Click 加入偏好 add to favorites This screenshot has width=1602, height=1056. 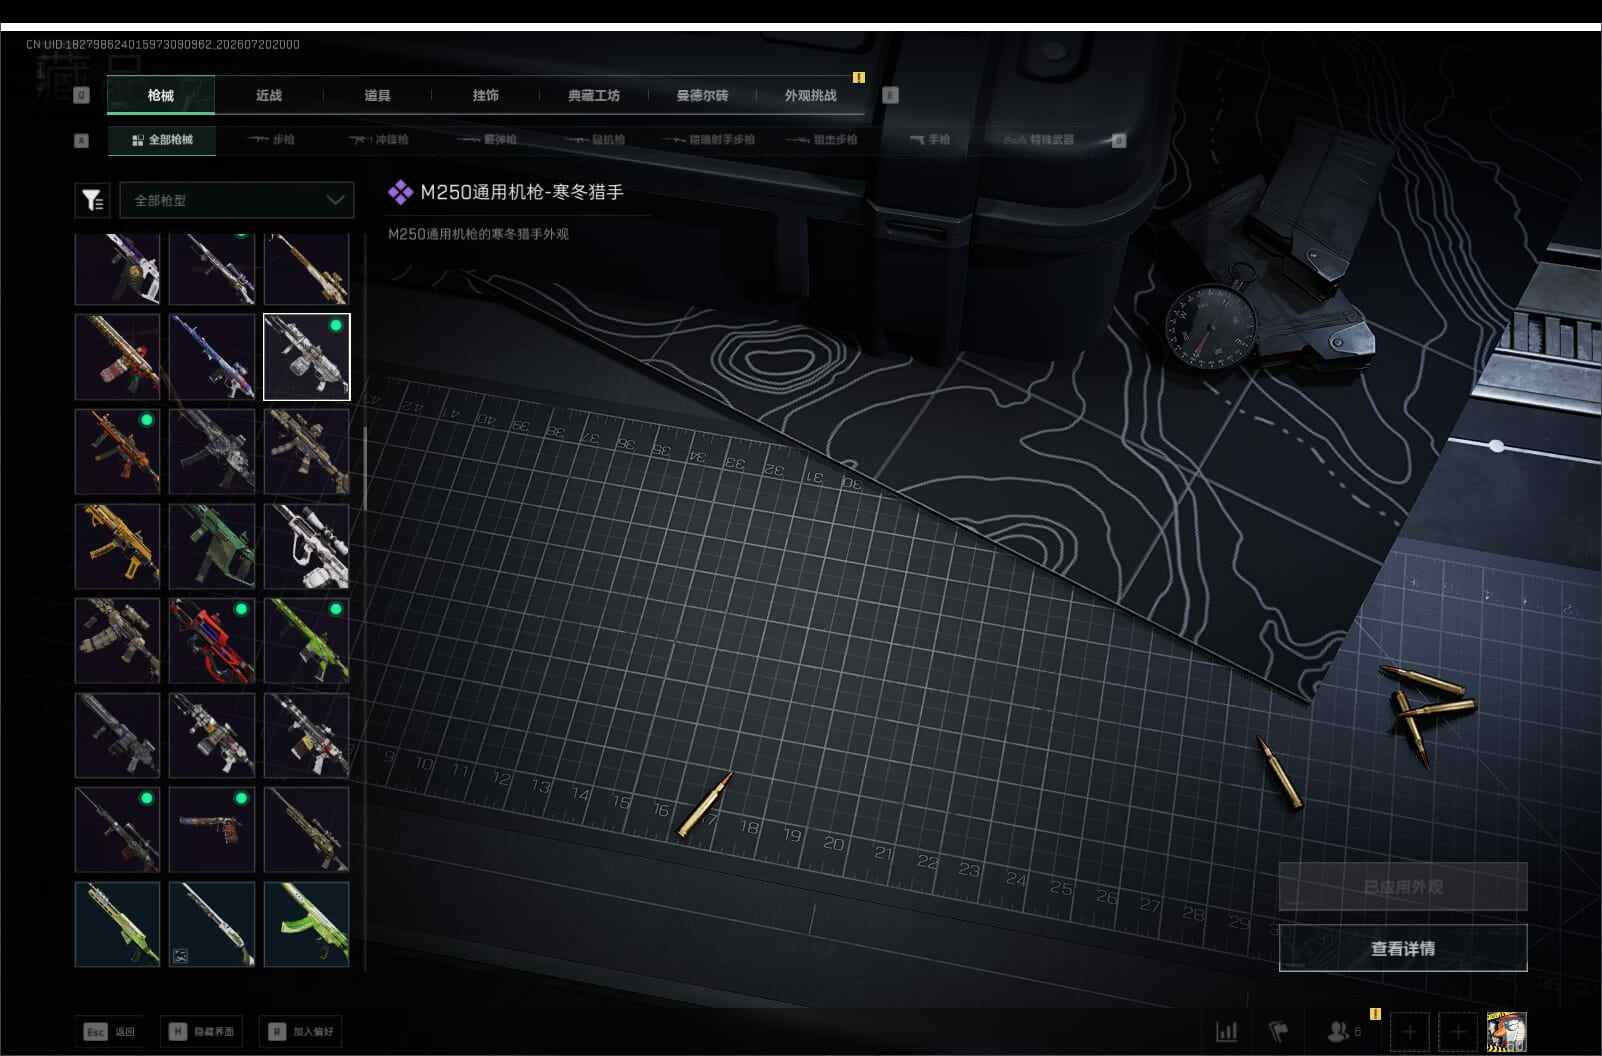tap(301, 1031)
